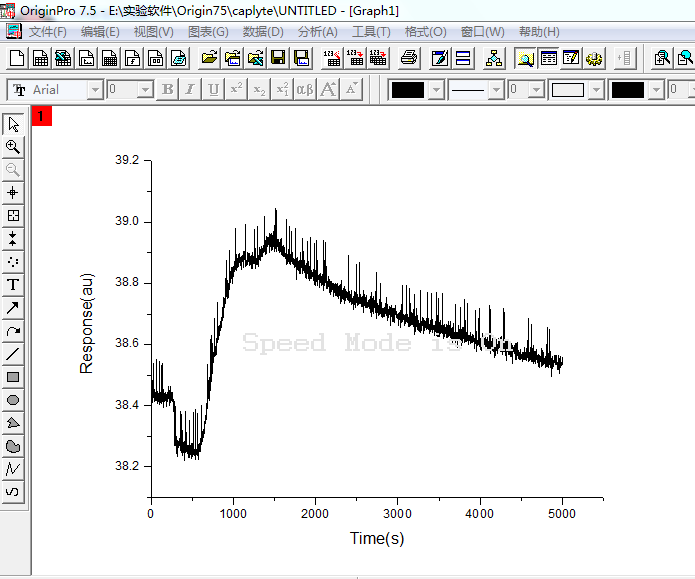The image size is (695, 579).
Task: Open the 视图(V) menu
Action: tap(153, 32)
